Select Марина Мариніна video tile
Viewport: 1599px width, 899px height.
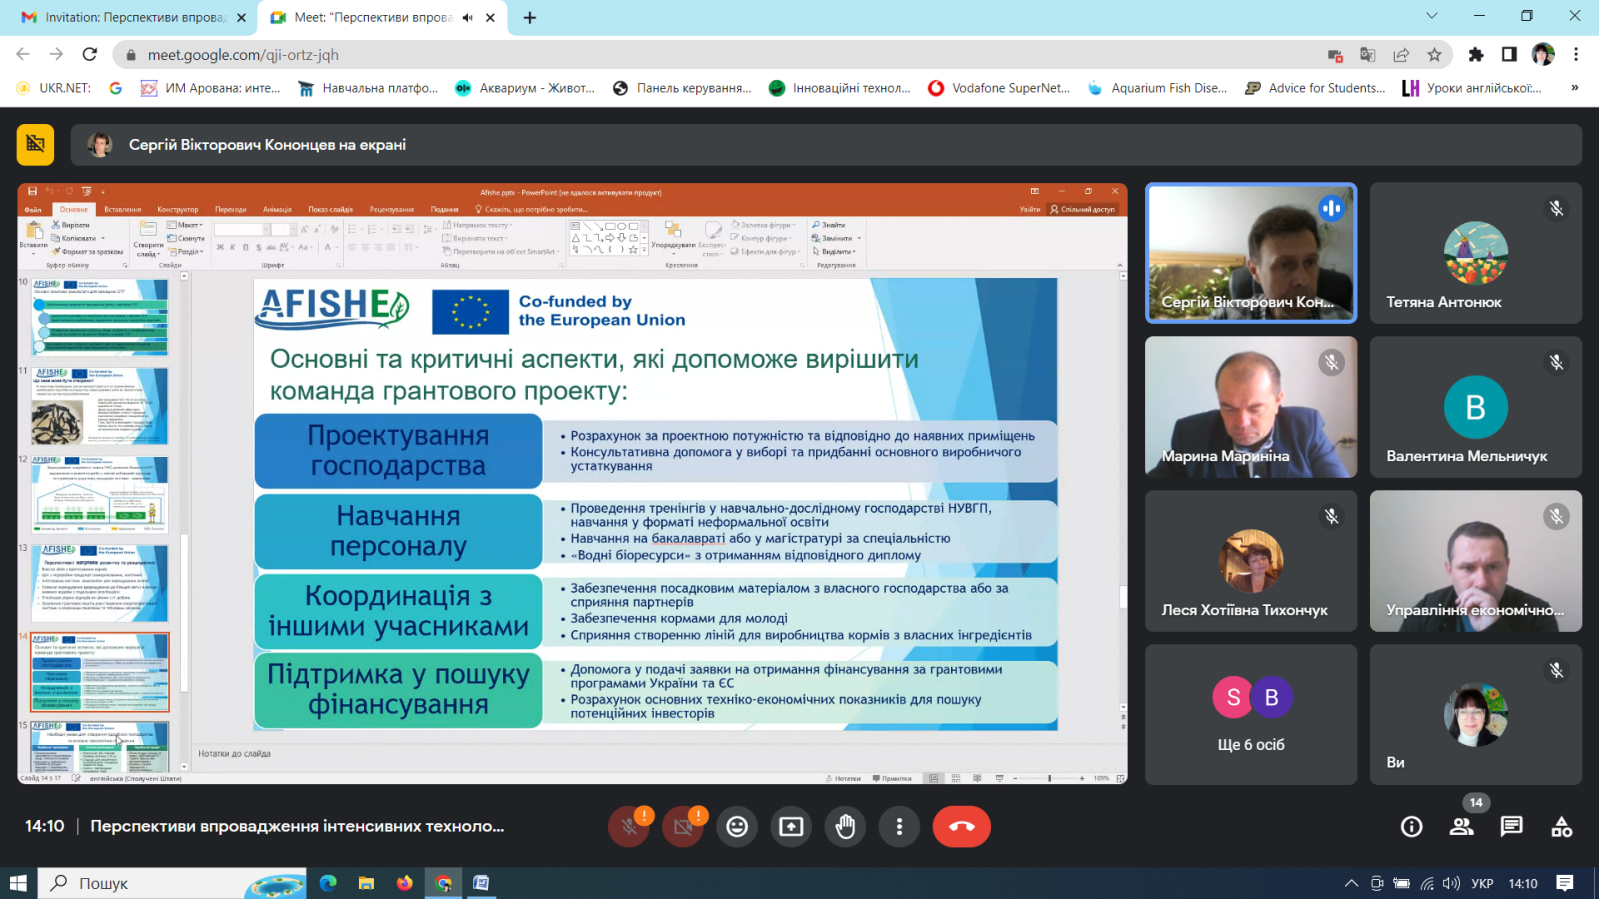1250,407
